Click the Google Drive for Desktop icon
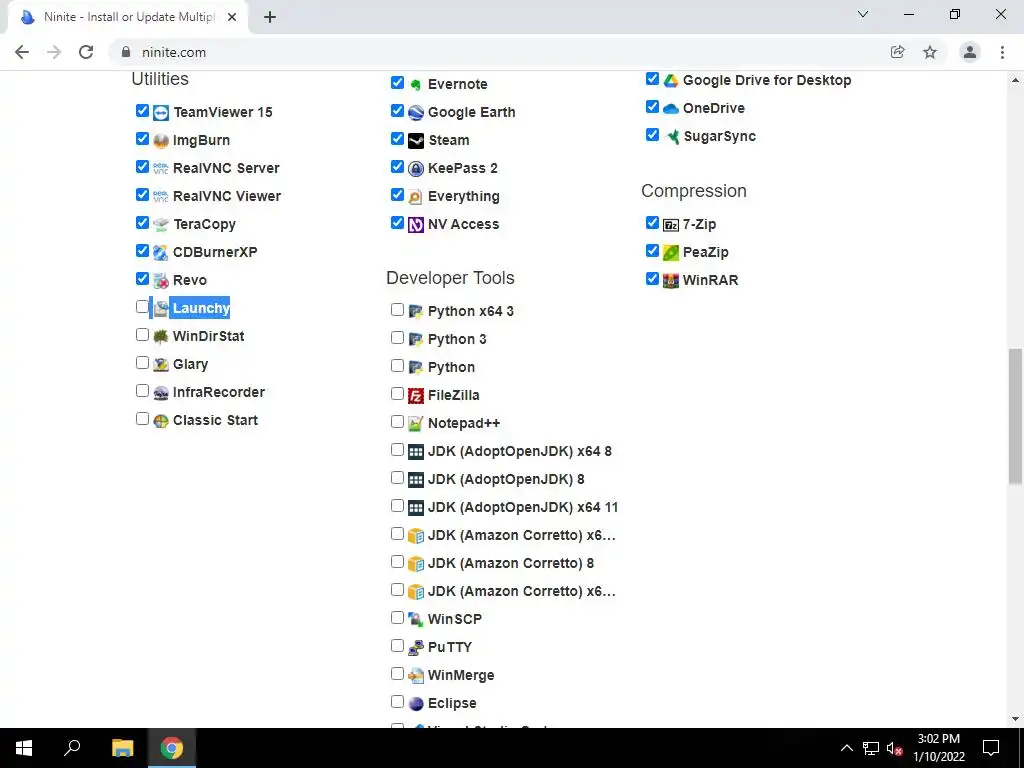 point(671,81)
